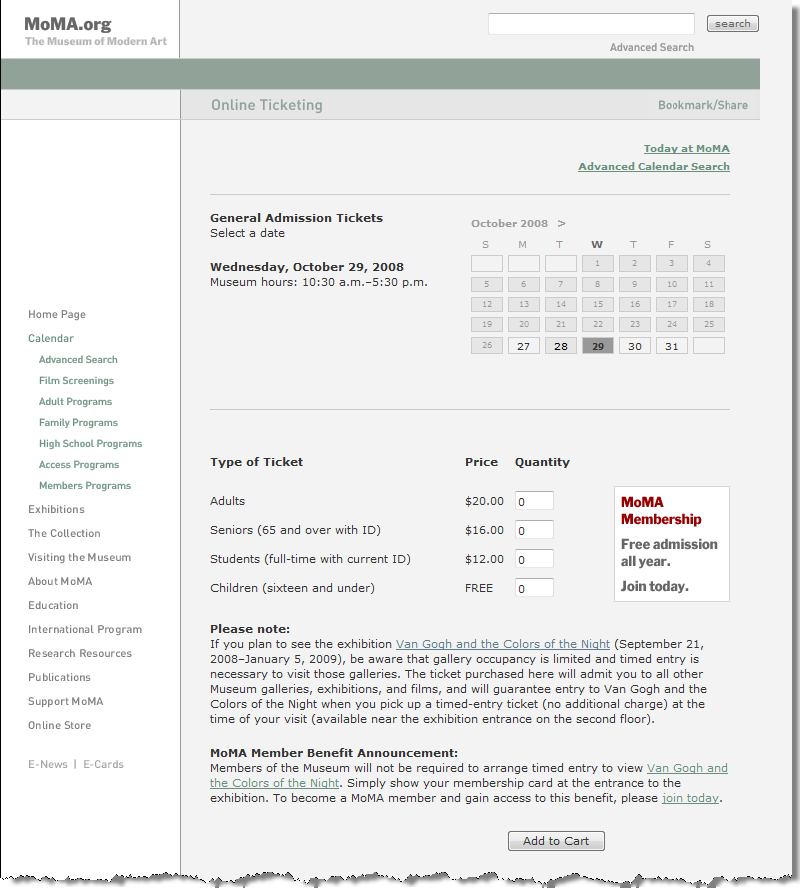Click the Museum hours text

click(x=319, y=282)
